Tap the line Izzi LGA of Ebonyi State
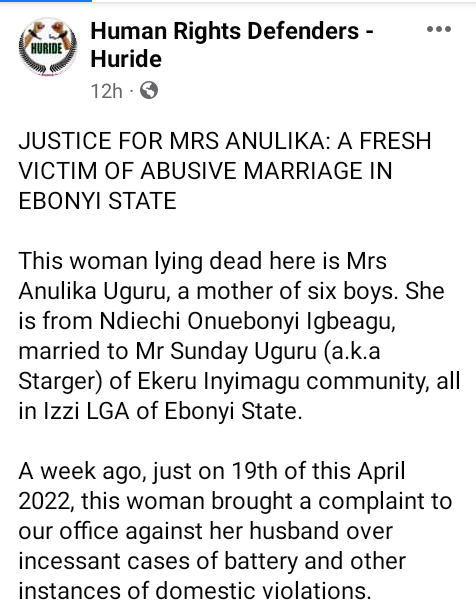The image size is (476, 604). tap(160, 411)
